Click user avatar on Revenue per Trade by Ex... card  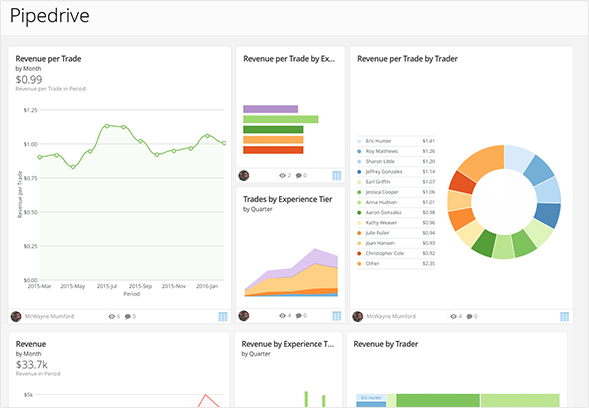click(x=244, y=175)
